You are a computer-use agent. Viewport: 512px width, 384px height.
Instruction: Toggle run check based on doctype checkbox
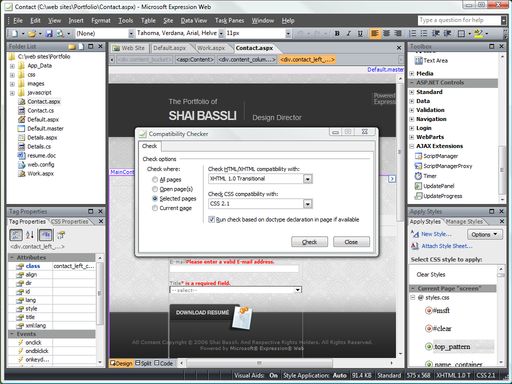(211, 219)
